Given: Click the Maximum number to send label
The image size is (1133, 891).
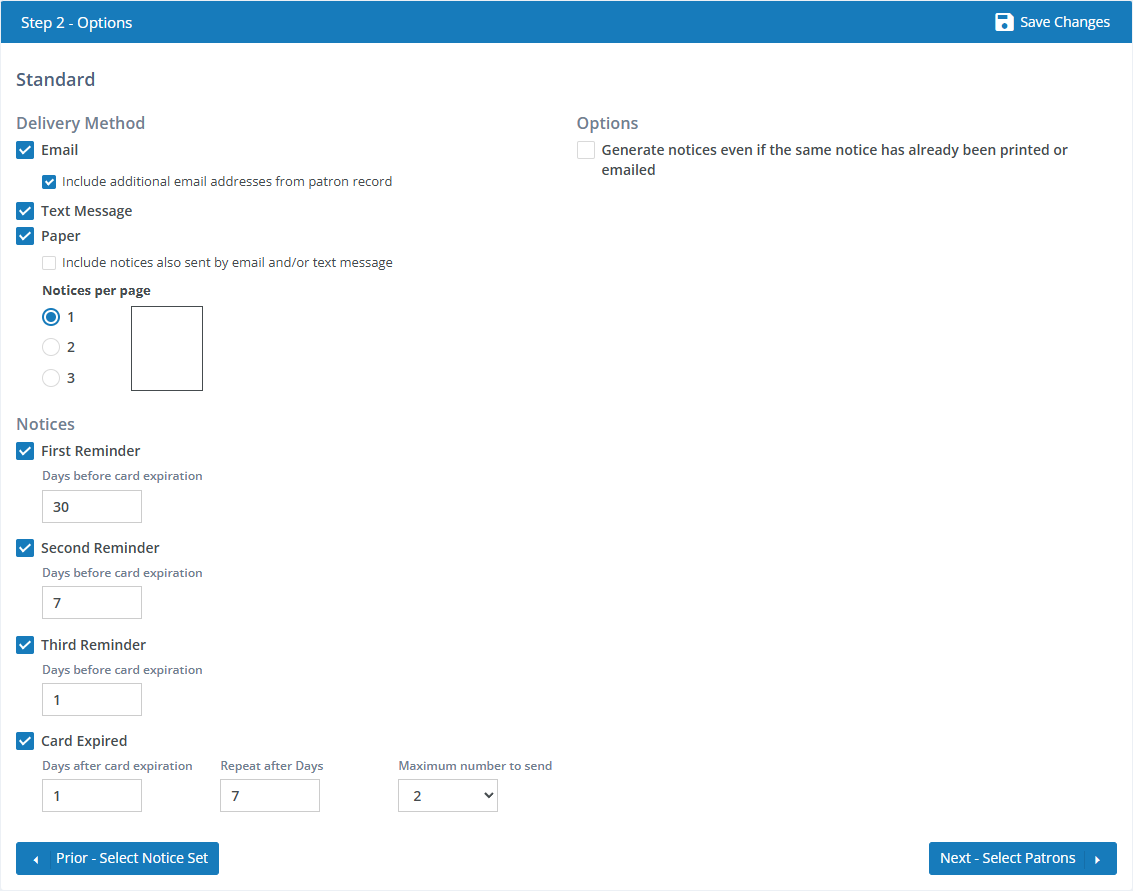Looking at the screenshot, I should [x=475, y=766].
